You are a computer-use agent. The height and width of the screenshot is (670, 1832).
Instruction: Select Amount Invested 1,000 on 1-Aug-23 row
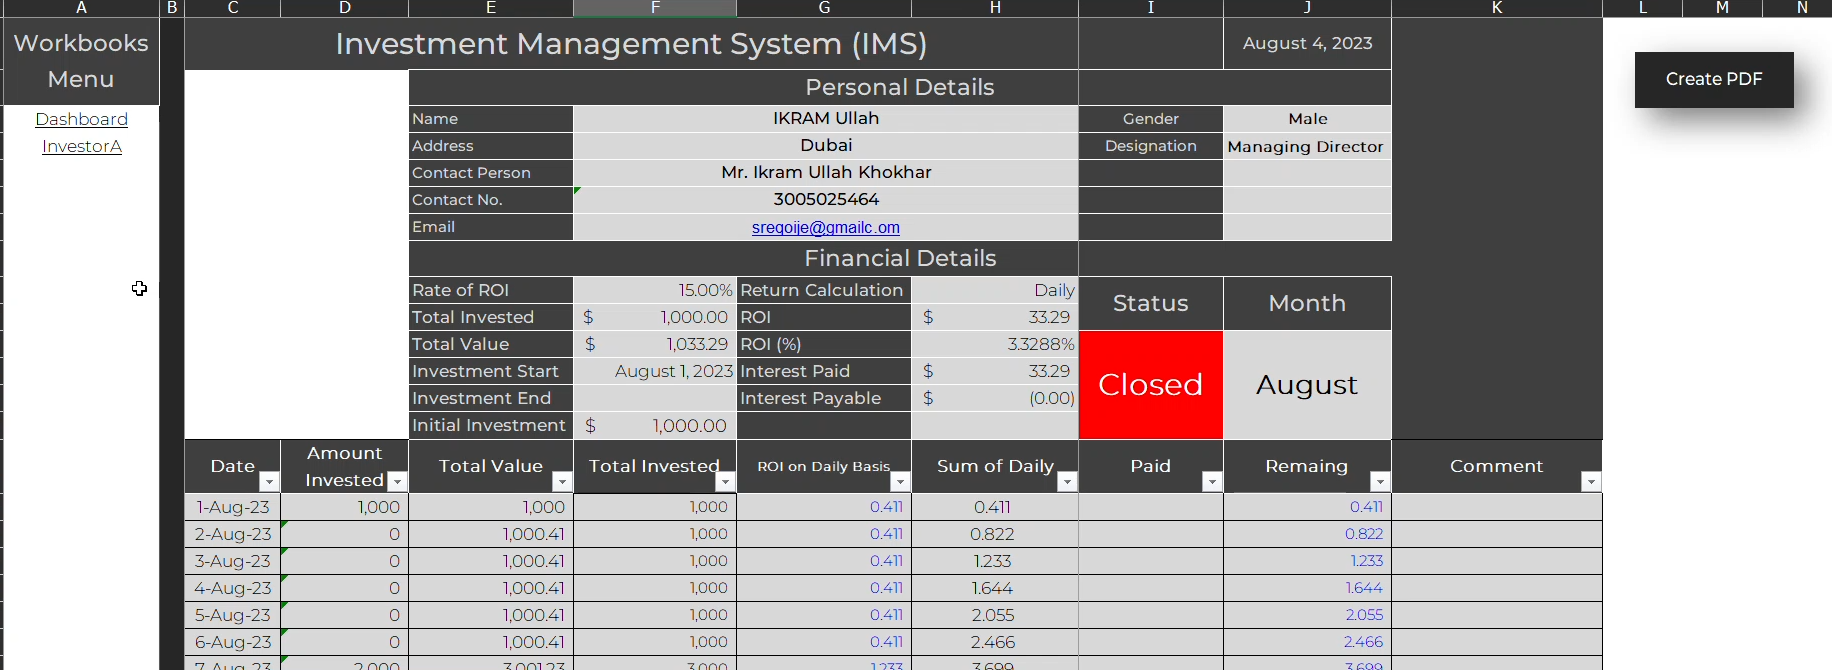click(345, 507)
